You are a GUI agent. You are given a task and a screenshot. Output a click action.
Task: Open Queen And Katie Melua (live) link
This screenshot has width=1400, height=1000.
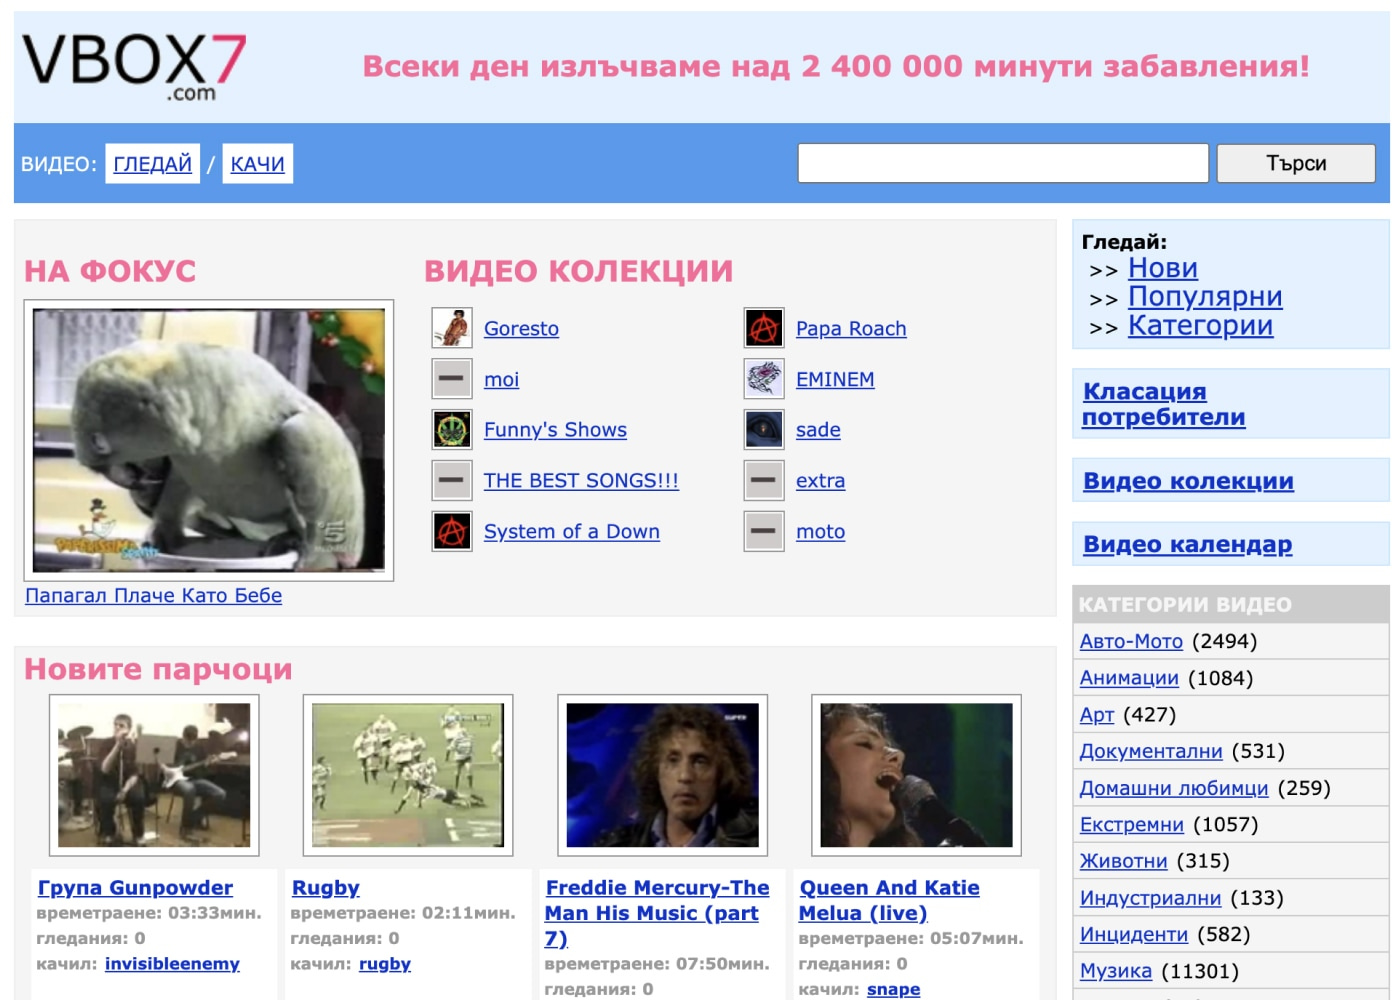pyautogui.click(x=889, y=900)
